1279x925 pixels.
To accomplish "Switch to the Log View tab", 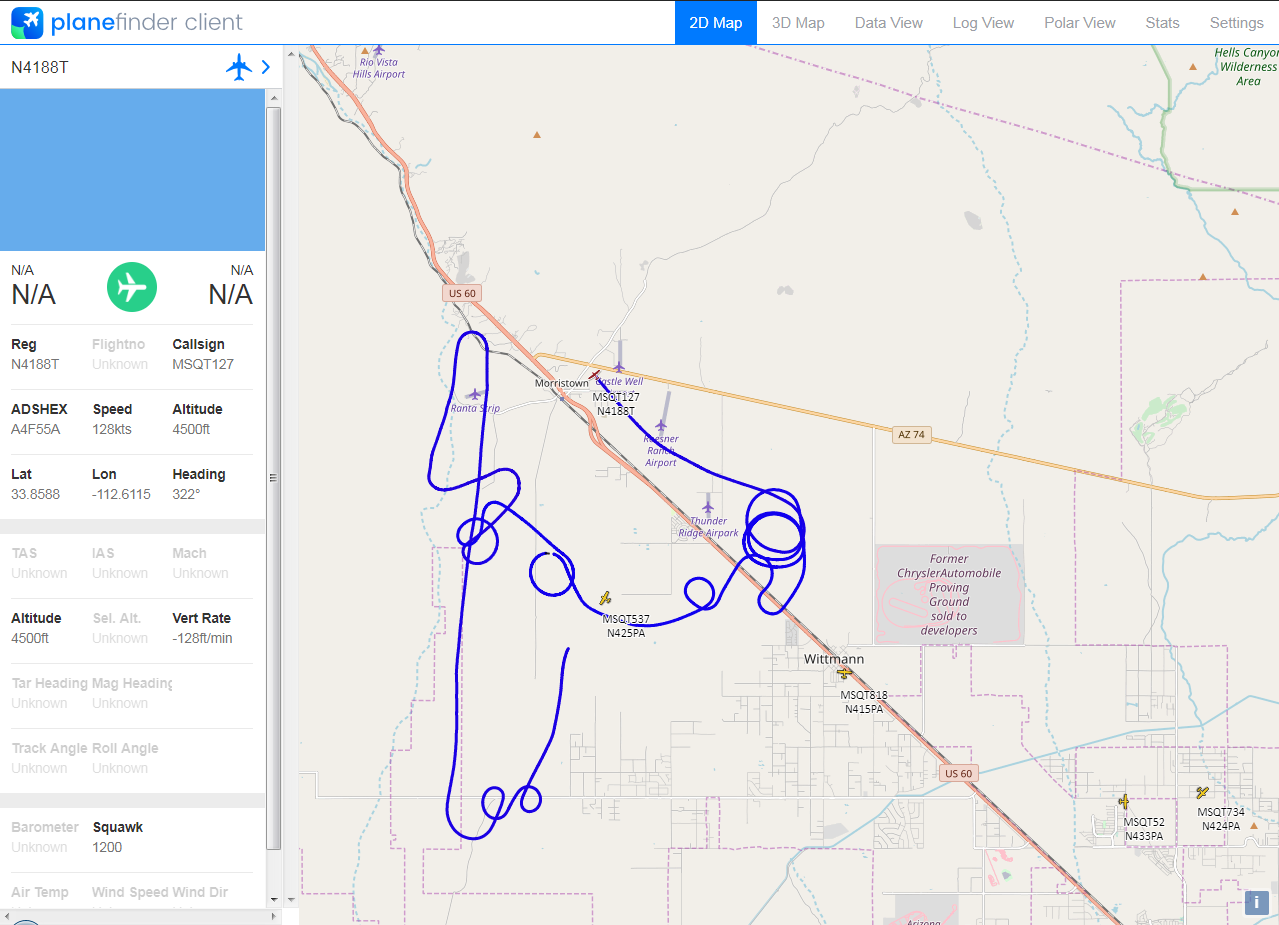I will [983, 22].
